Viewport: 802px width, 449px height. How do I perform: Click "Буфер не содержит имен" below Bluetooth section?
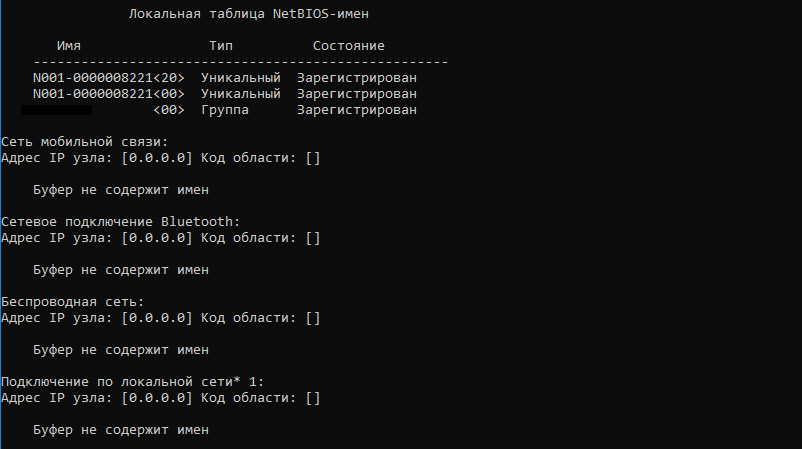point(121,270)
